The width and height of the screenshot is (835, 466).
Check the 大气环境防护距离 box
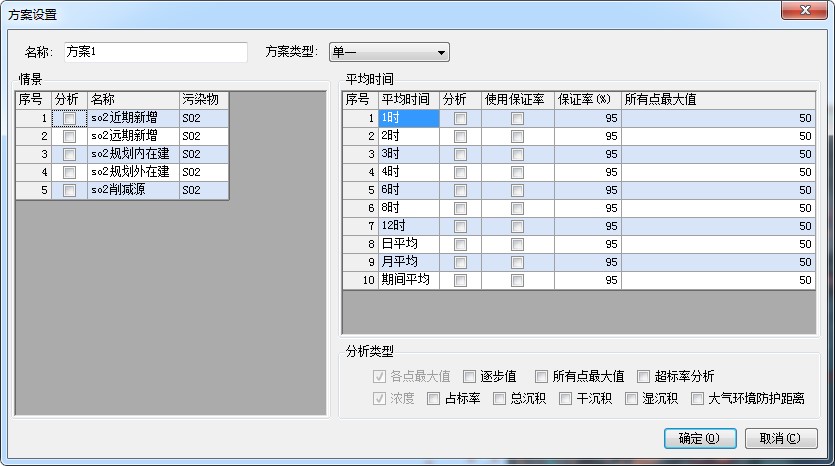698,399
